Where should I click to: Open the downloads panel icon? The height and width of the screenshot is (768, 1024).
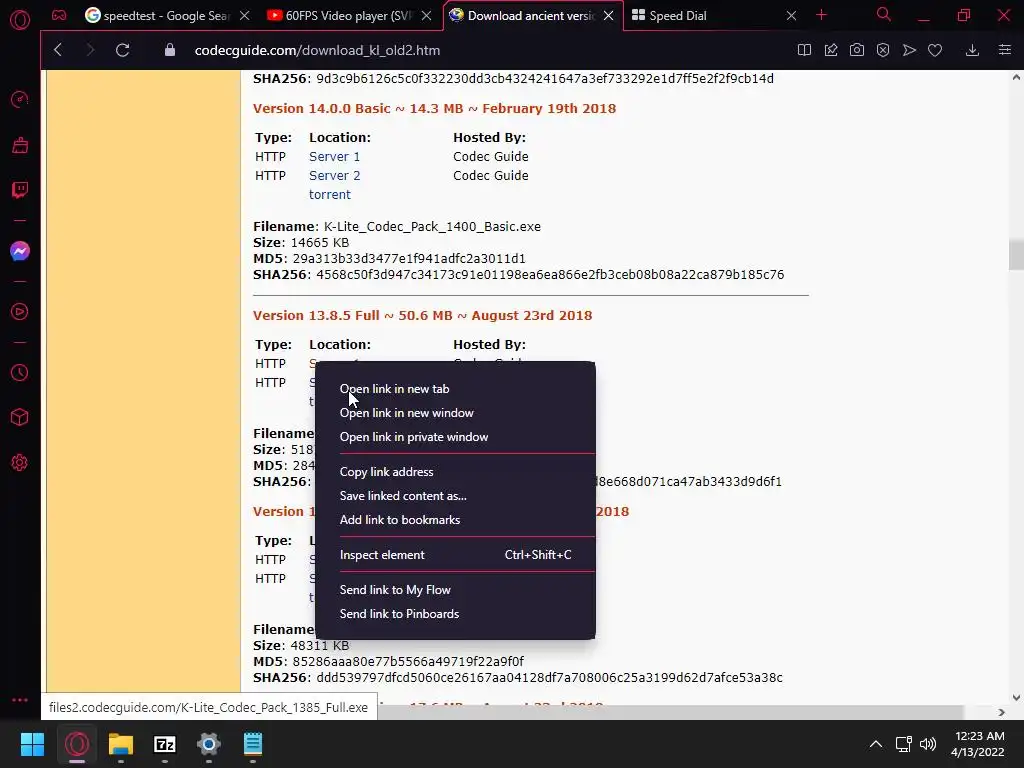pos(972,50)
